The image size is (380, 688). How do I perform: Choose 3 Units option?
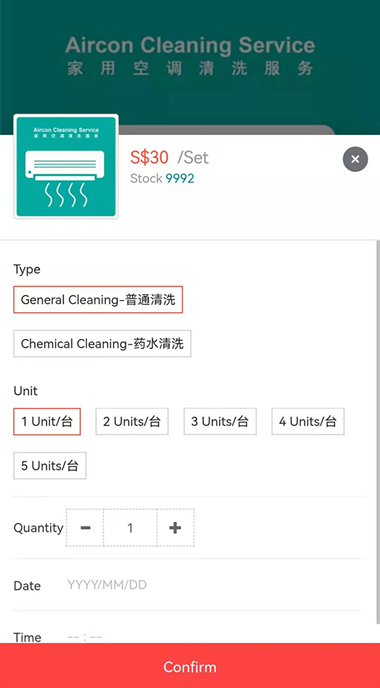[220, 422]
